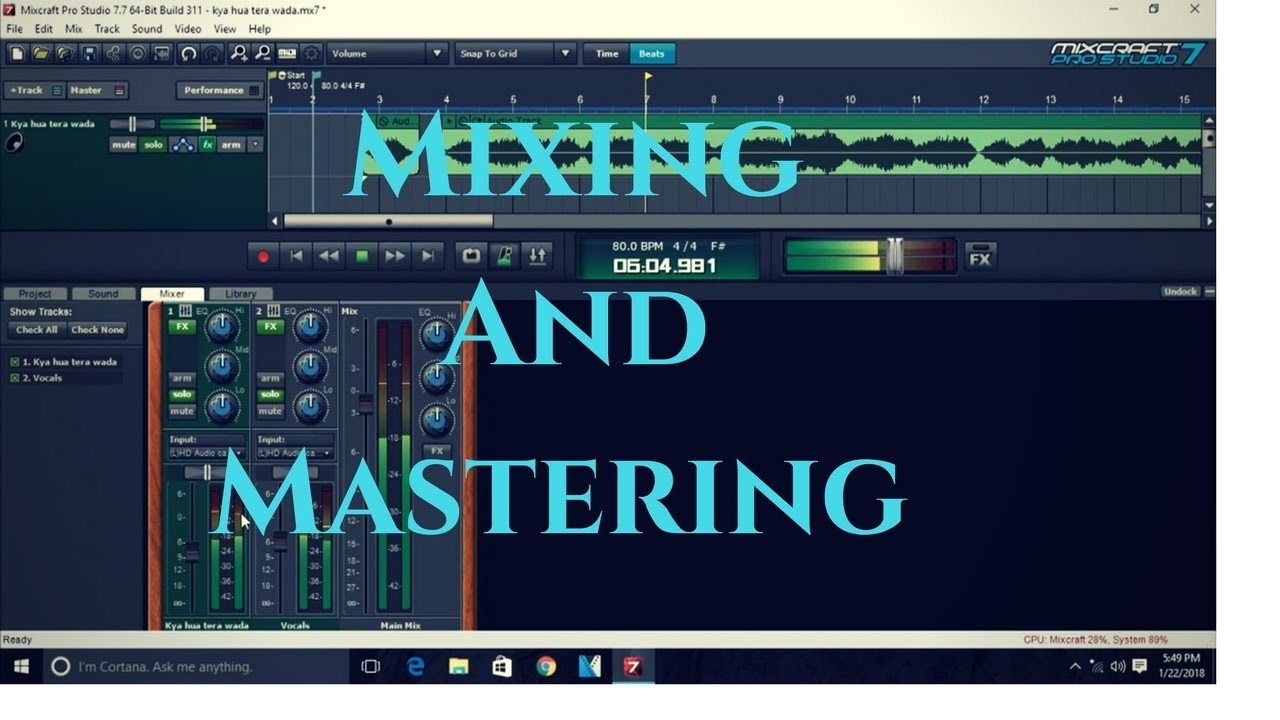This screenshot has width=1280, height=720.
Task: Uncheck 1. Kya hua tera wada checkbox
Action: (x=15, y=362)
